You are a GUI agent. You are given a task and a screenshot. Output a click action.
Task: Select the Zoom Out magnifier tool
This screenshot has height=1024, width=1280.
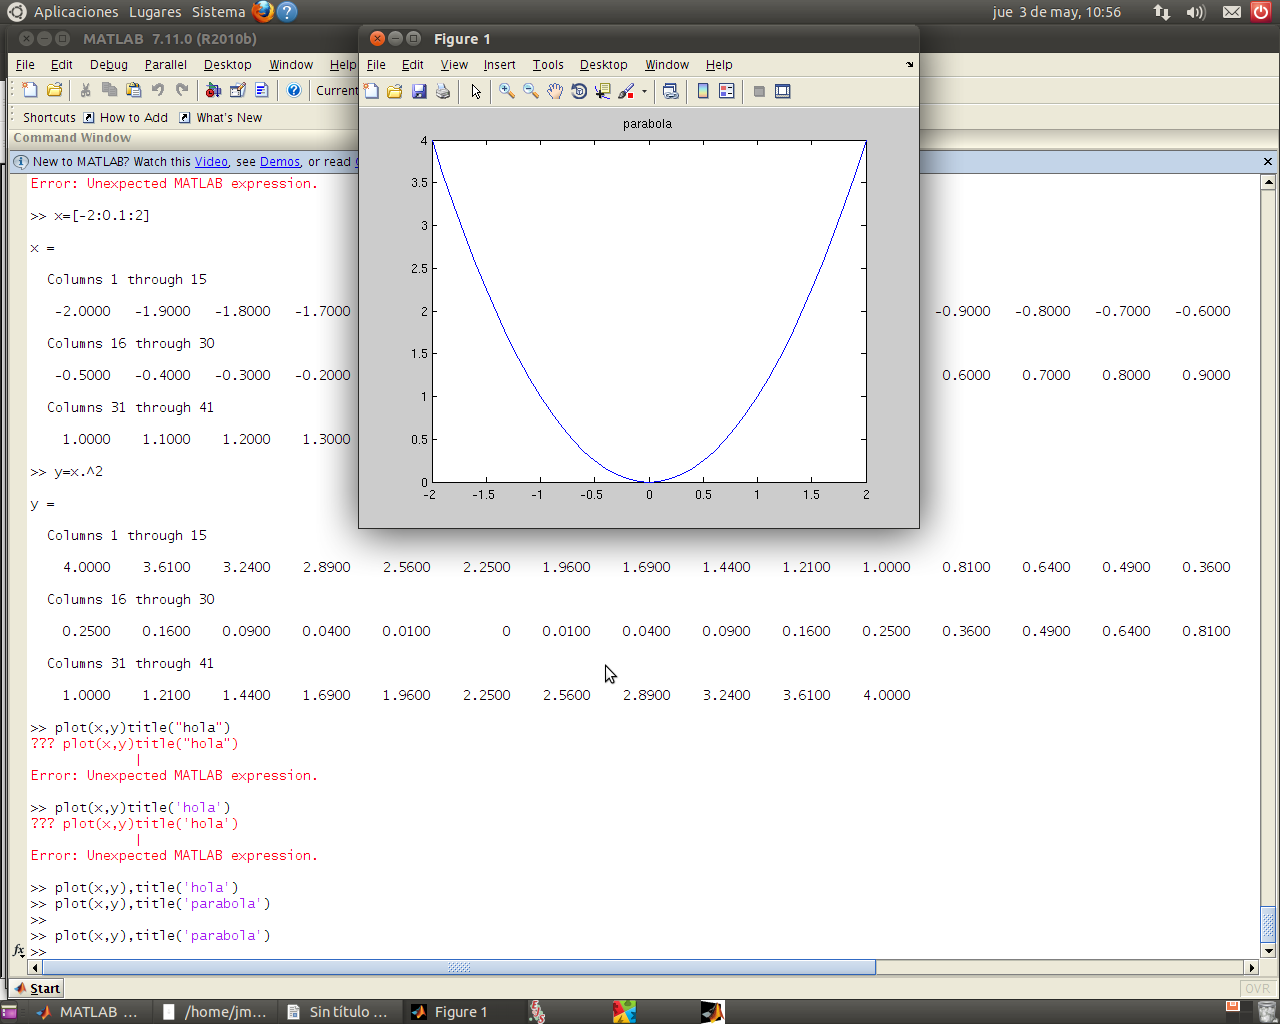[531, 91]
